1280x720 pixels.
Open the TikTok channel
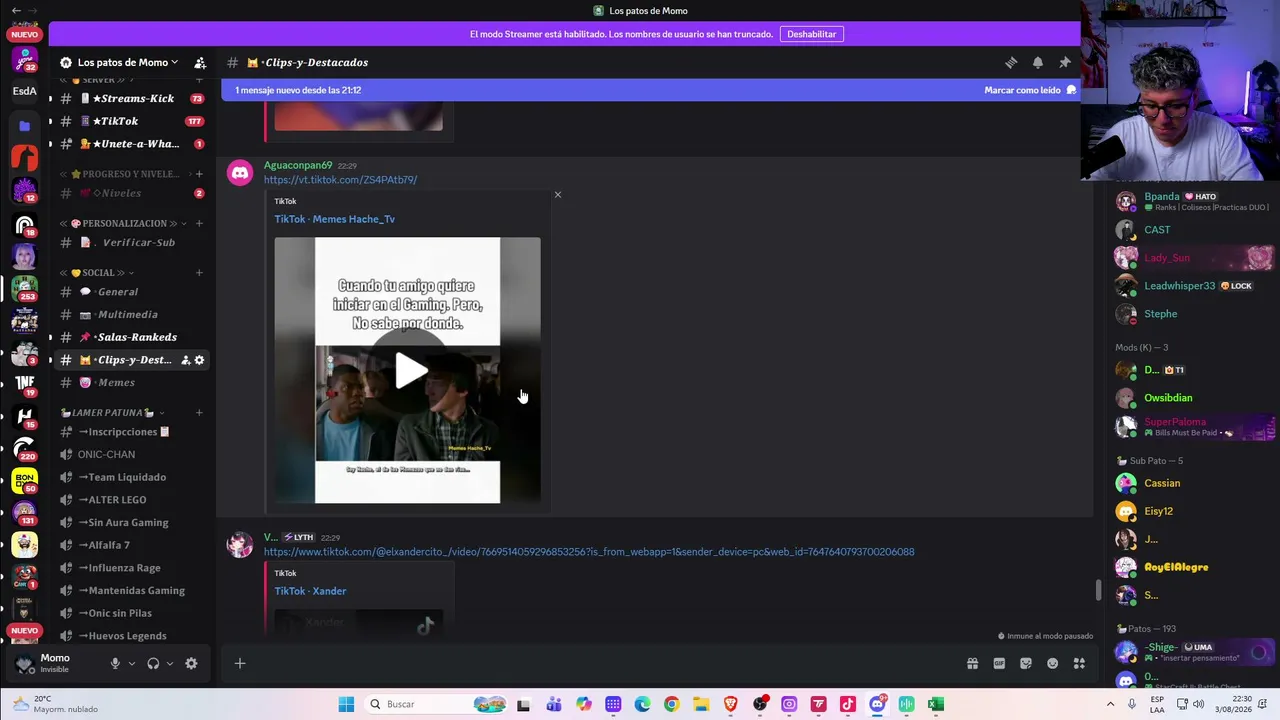[131, 121]
